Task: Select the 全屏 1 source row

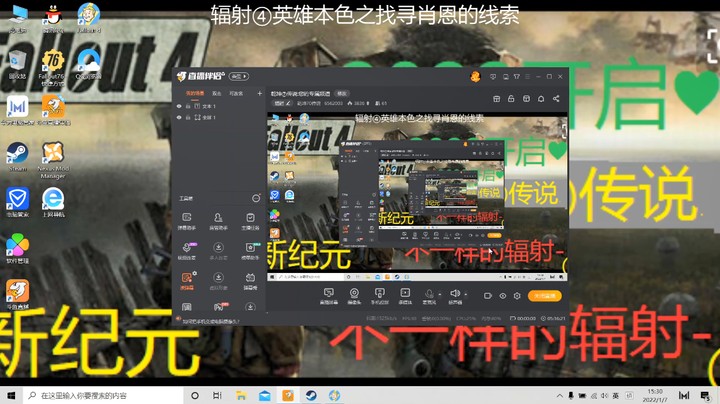Action: point(219,118)
